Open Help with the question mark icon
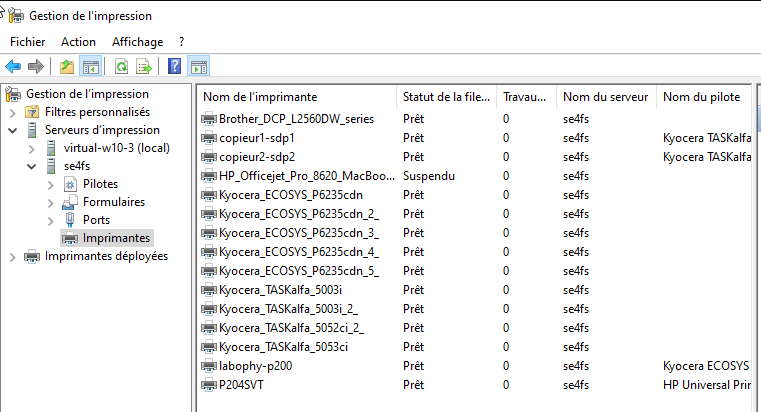The image size is (761, 412). coord(174,66)
